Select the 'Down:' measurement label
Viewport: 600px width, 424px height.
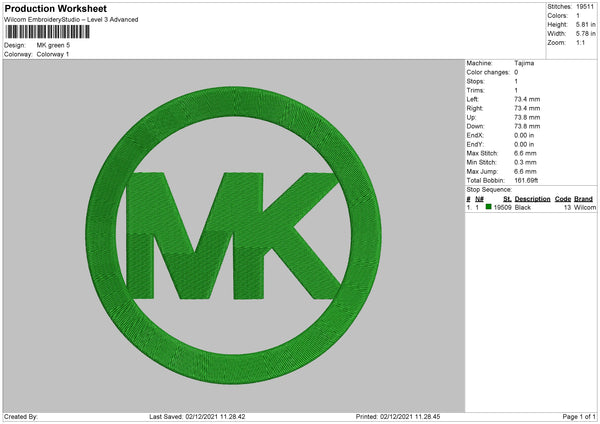pyautogui.click(x=475, y=126)
